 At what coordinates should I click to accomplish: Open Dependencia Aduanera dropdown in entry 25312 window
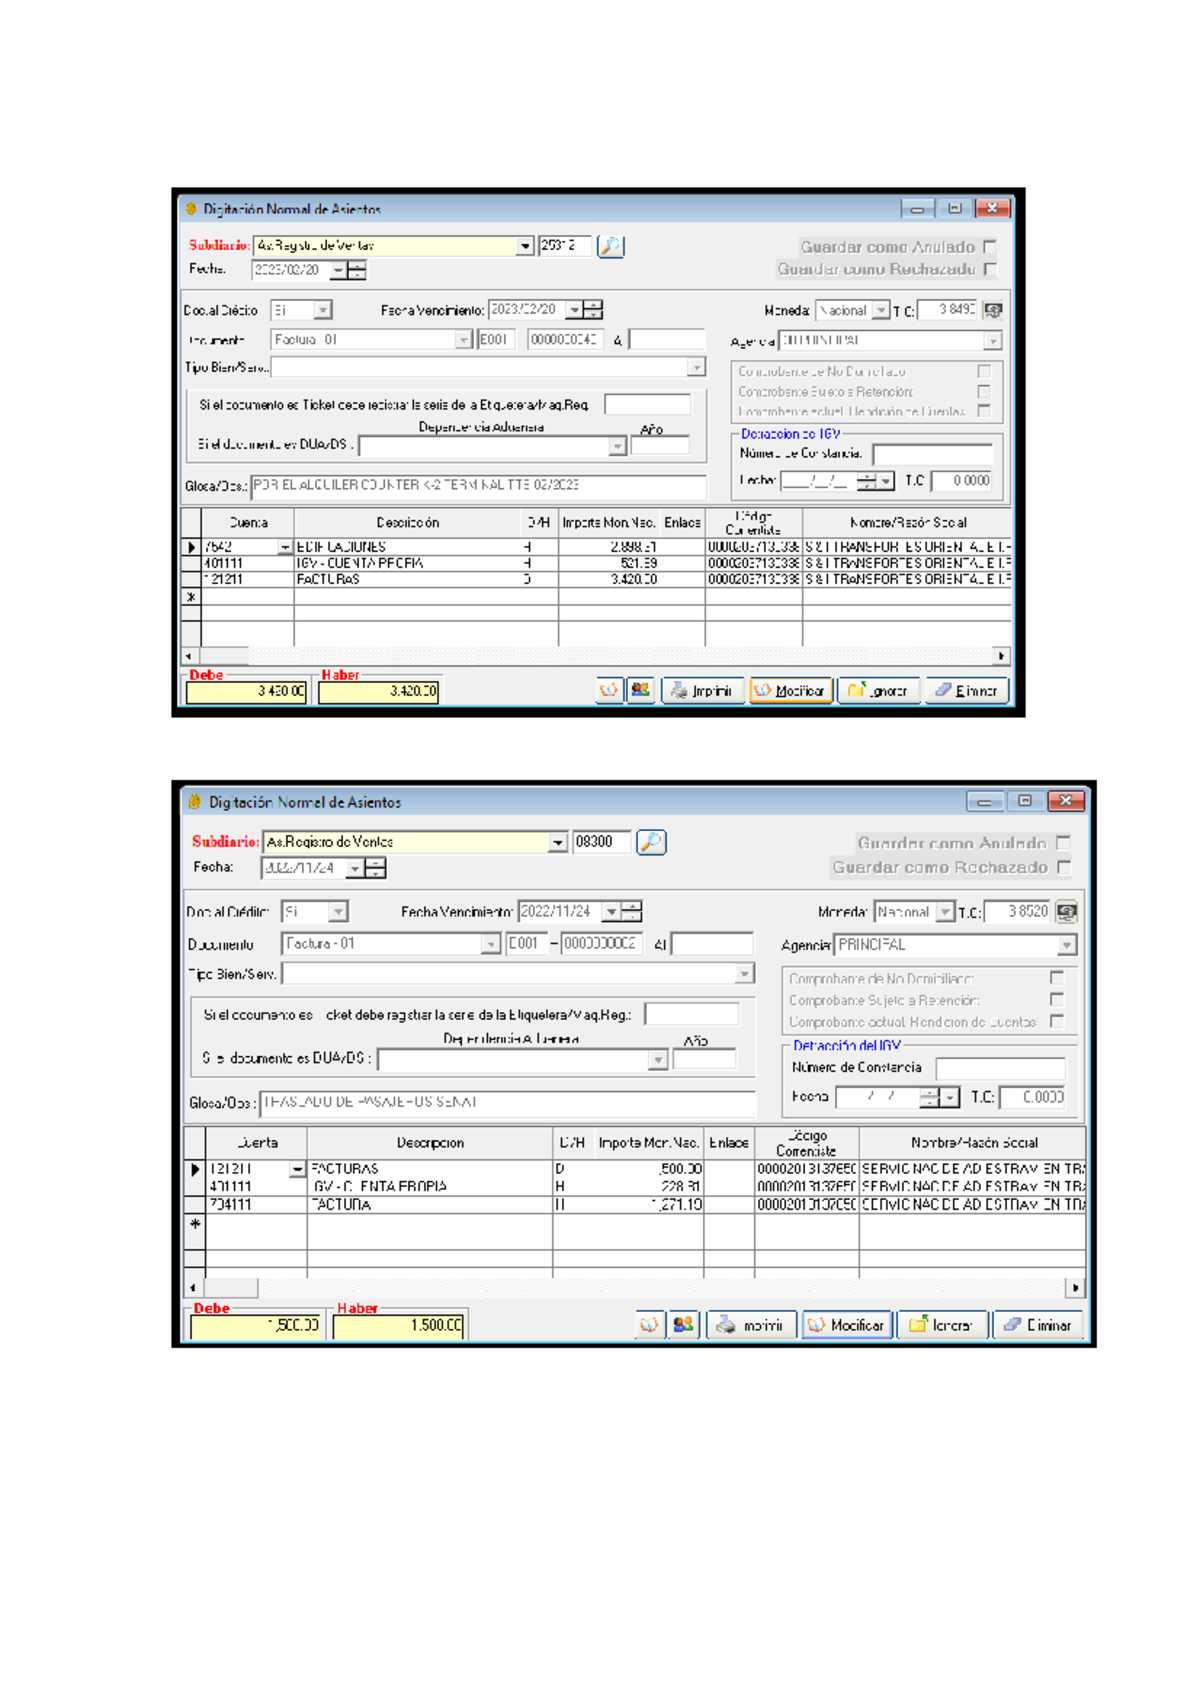tap(618, 447)
